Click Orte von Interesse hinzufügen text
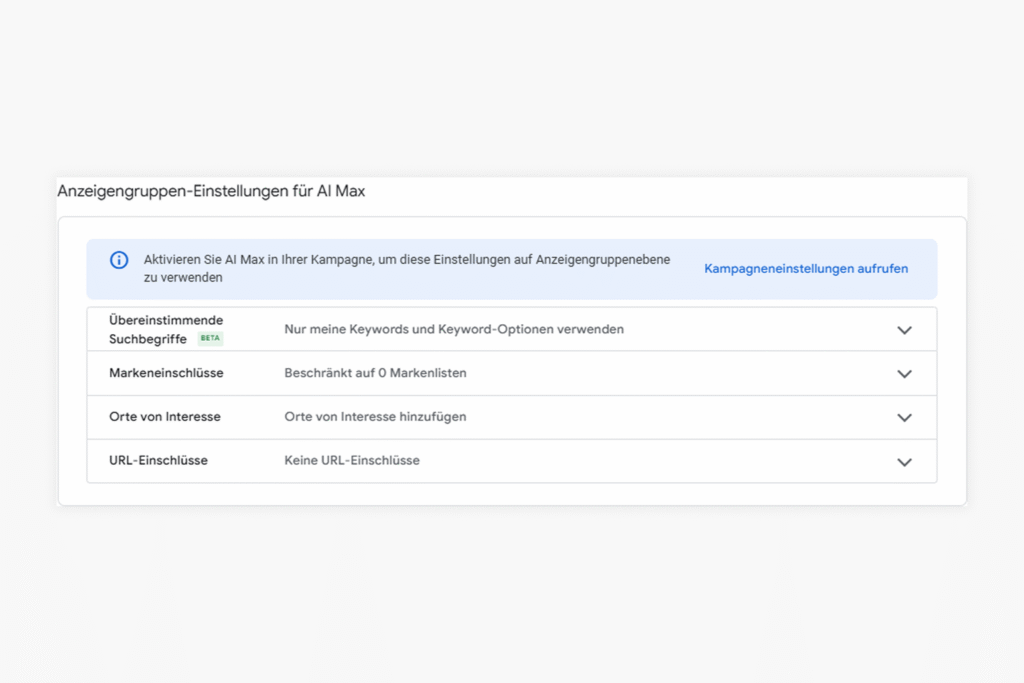Screen dimensions: 1024x683 pyautogui.click(x=375, y=417)
